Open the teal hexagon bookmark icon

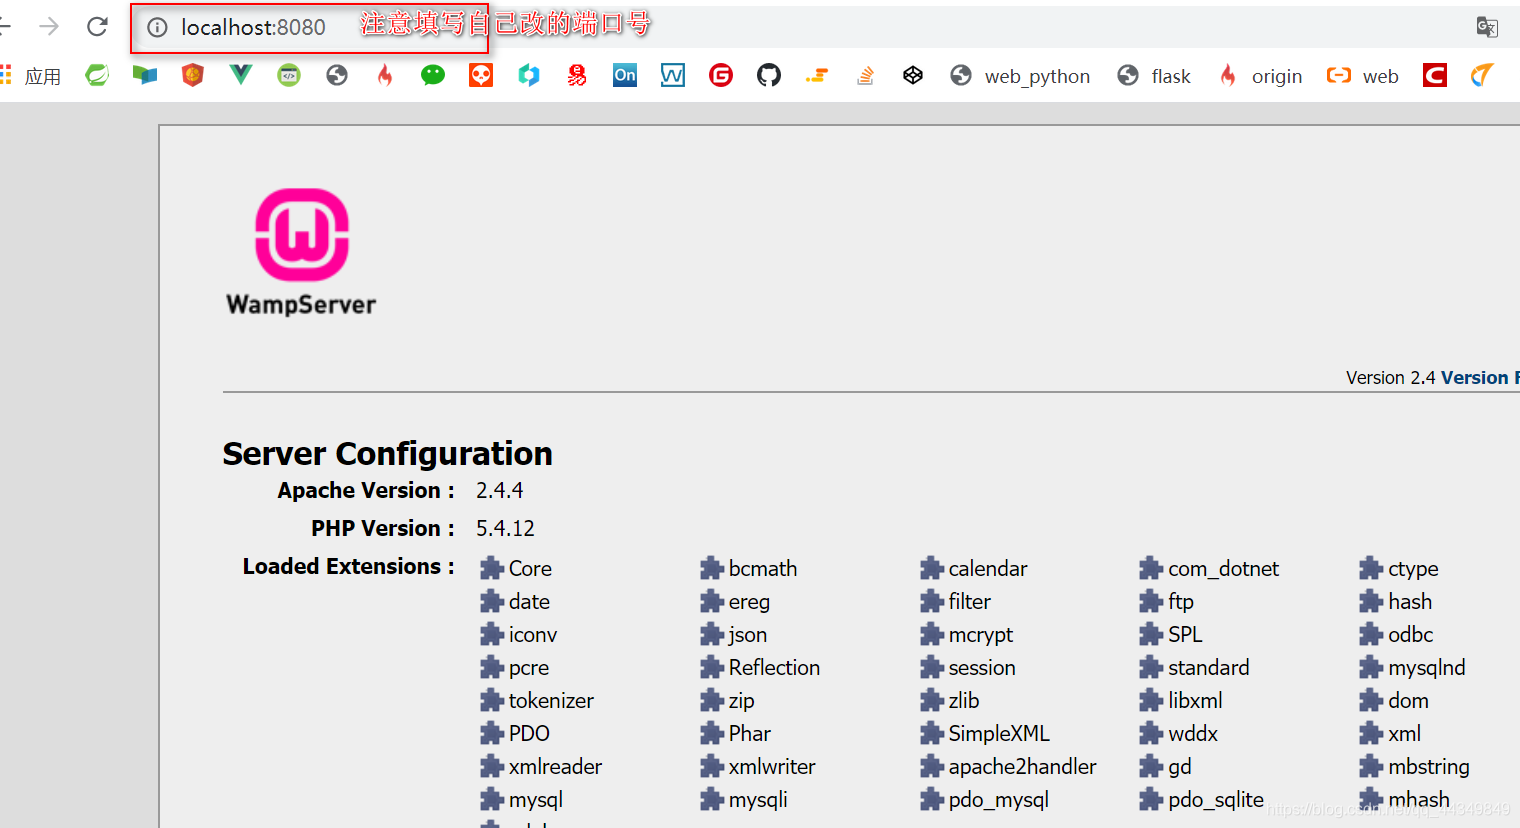529,75
